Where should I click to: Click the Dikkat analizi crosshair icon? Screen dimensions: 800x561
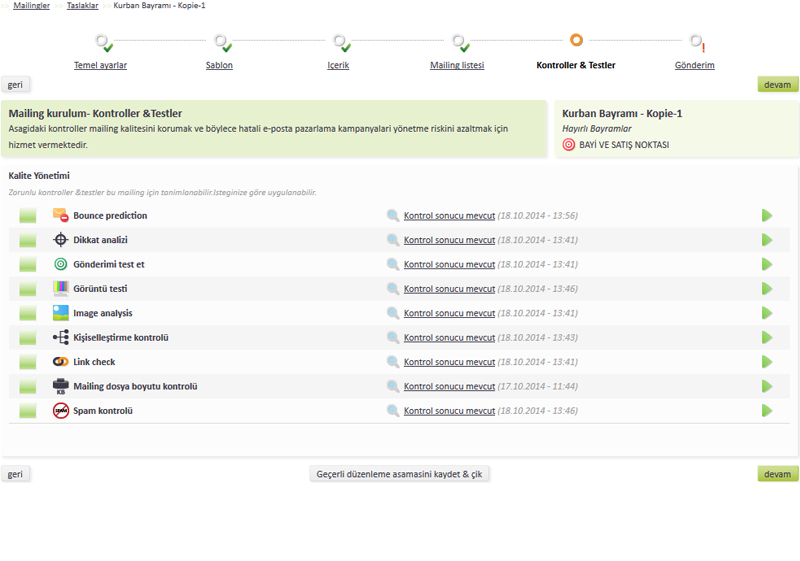click(x=60, y=240)
